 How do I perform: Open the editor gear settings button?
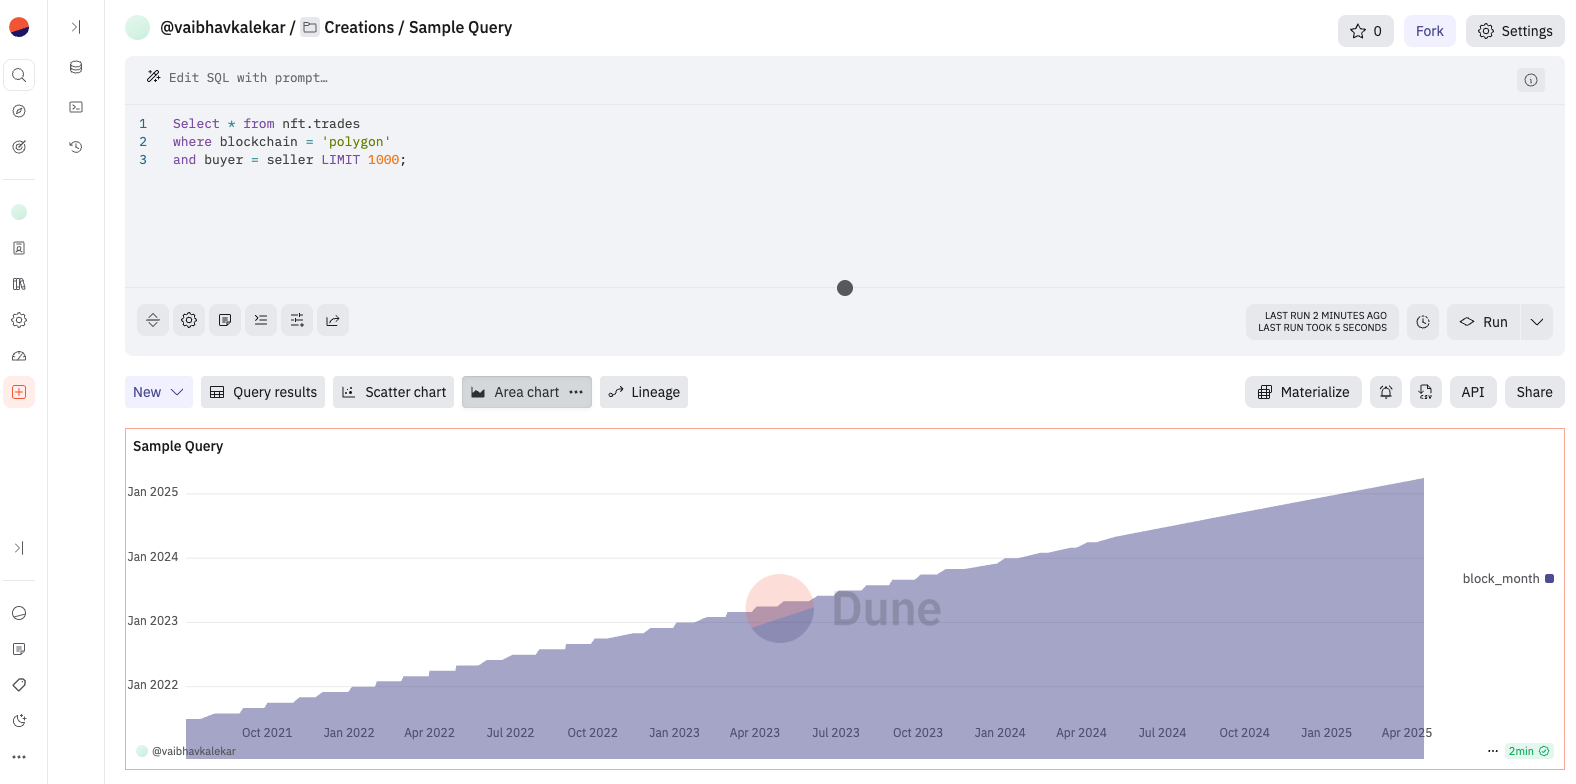click(x=189, y=320)
